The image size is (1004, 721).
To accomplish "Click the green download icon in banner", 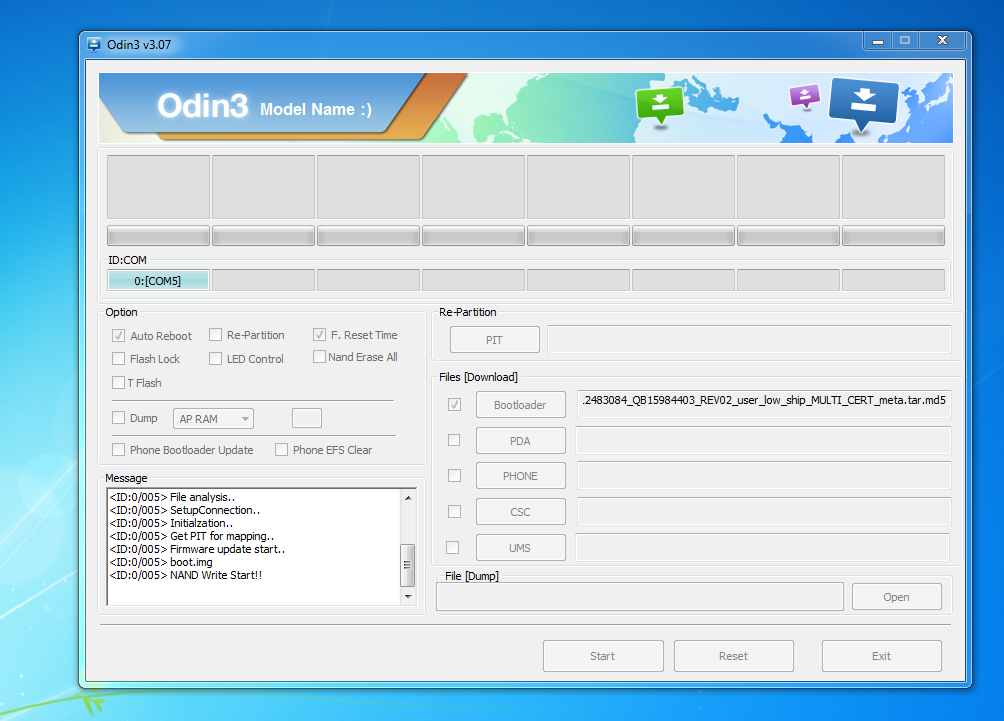I will [x=660, y=103].
